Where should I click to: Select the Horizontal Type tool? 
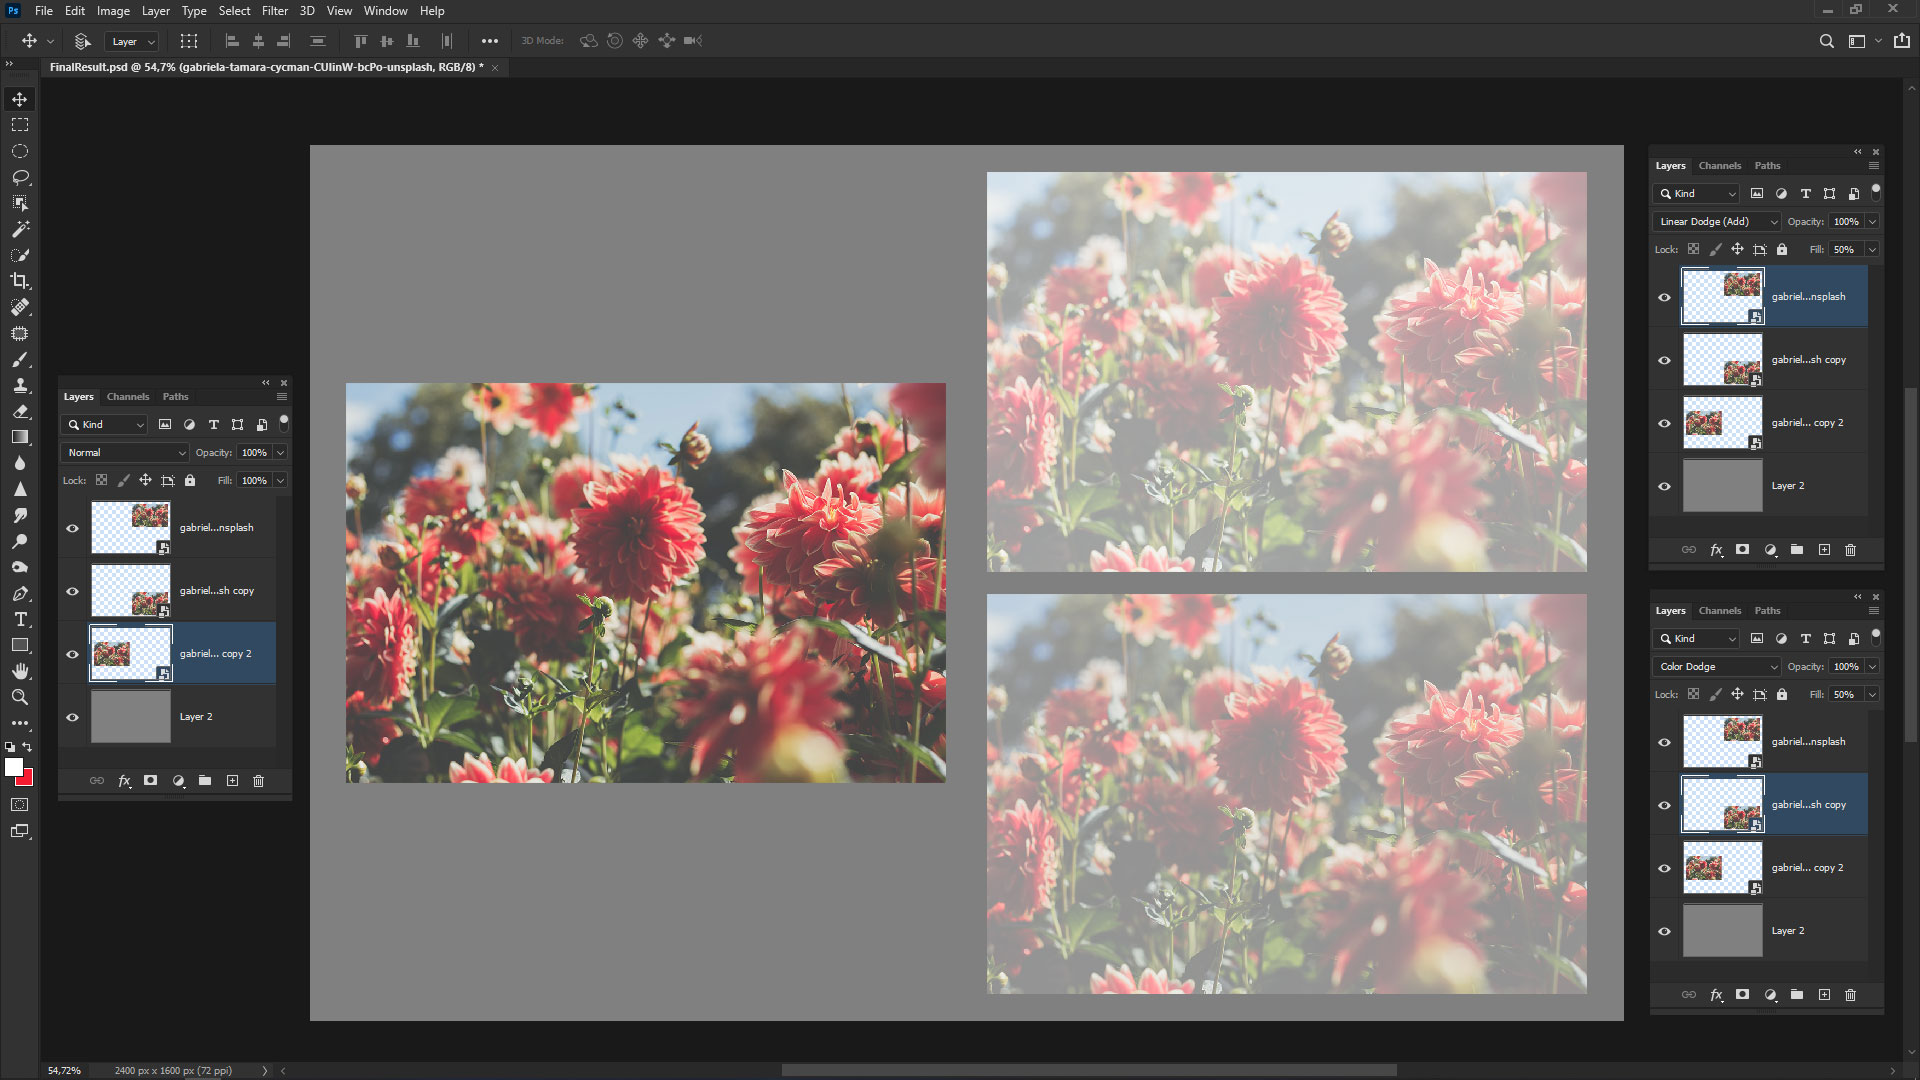tap(20, 619)
